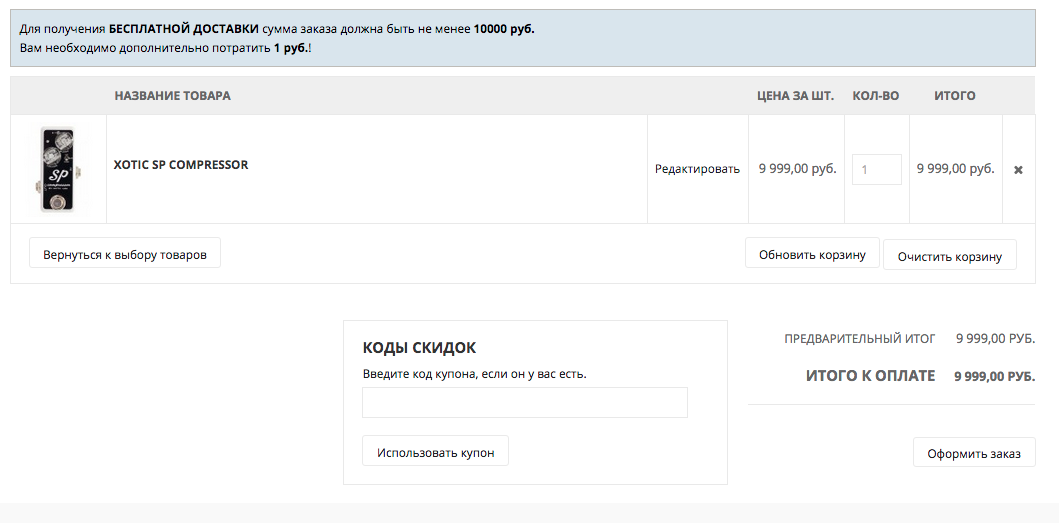1059x523 pixels.
Task: Select the КОЛ-ВО column header
Action: (875, 96)
